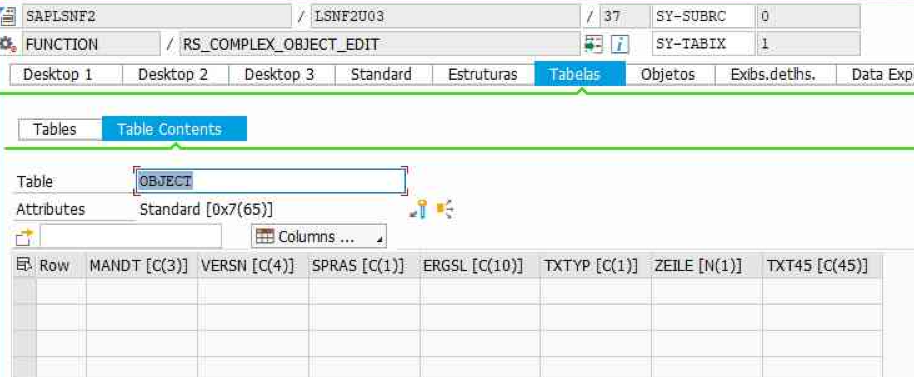The height and width of the screenshot is (377, 914).
Task: Click the insert row icon left of the empty field
Action: click(x=25, y=237)
